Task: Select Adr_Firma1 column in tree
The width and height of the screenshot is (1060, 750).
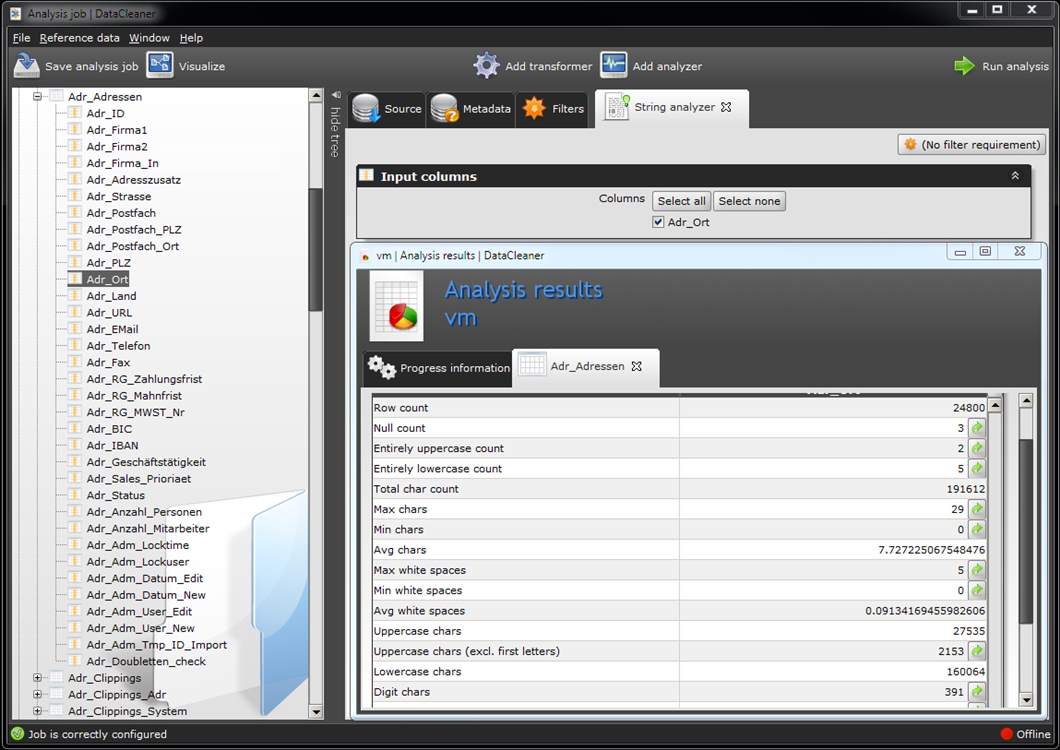Action: pos(116,130)
